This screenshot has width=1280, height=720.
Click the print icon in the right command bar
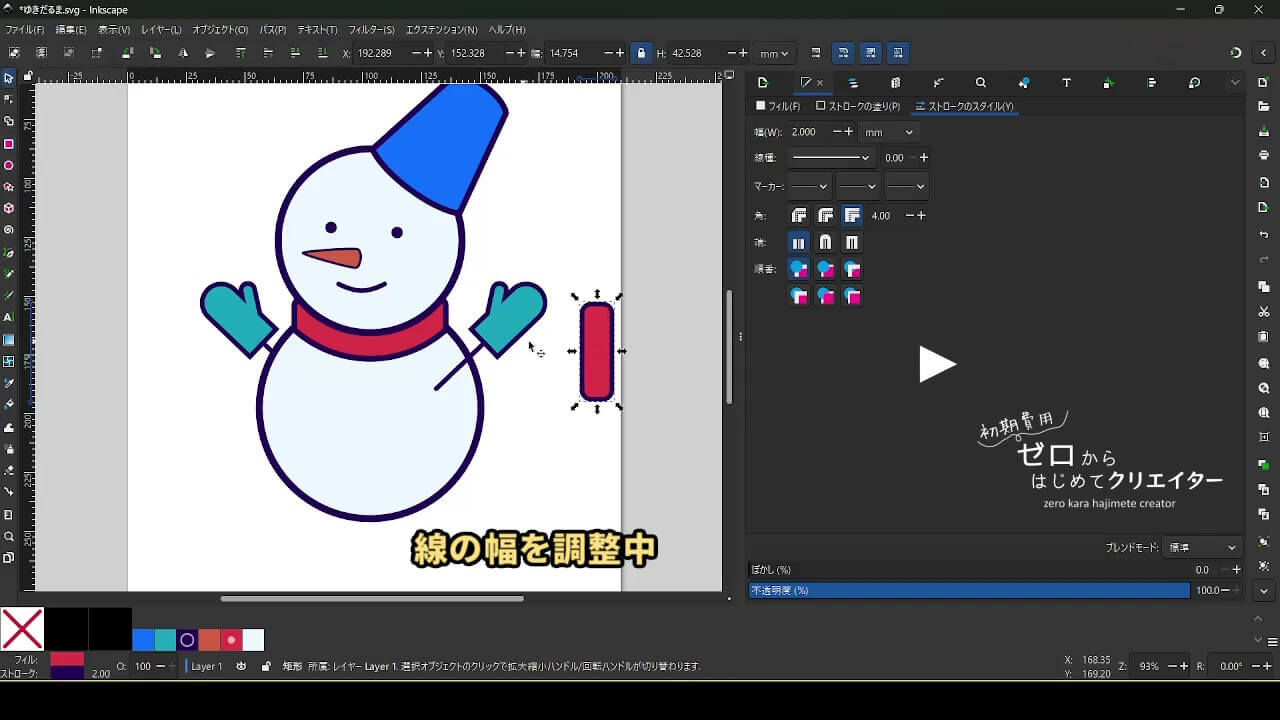coord(1264,155)
